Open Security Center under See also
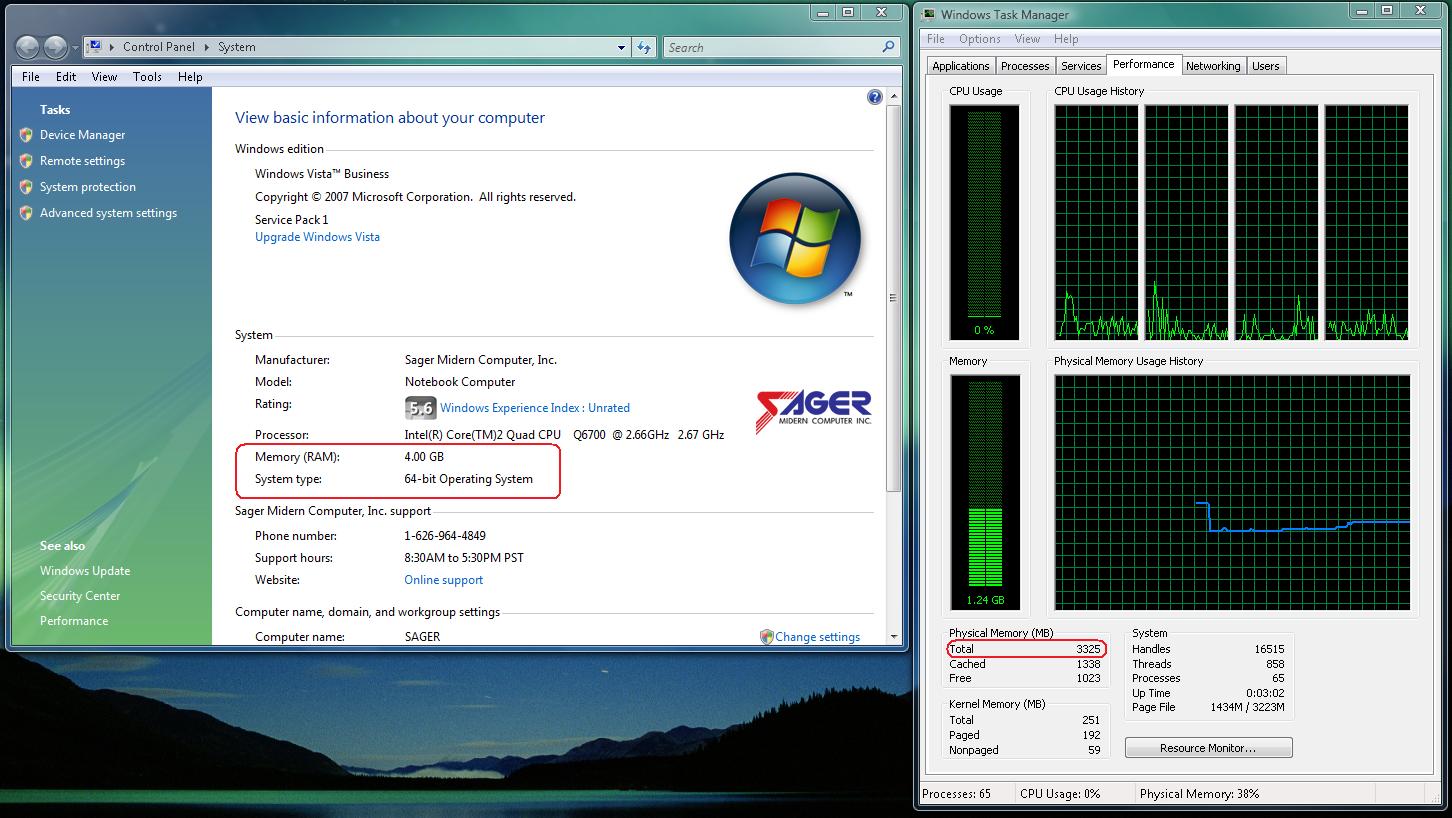This screenshot has height=818, width=1452. coord(80,596)
